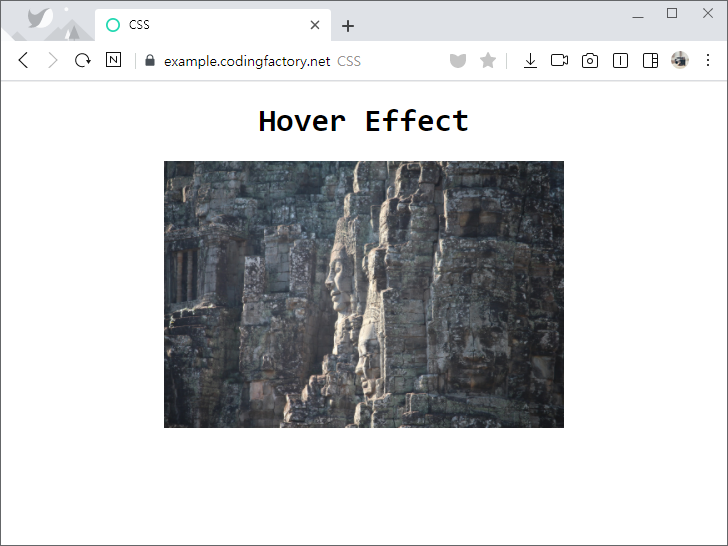Bookmark this page with the star icon
This screenshot has width=728, height=546.
click(x=488, y=60)
